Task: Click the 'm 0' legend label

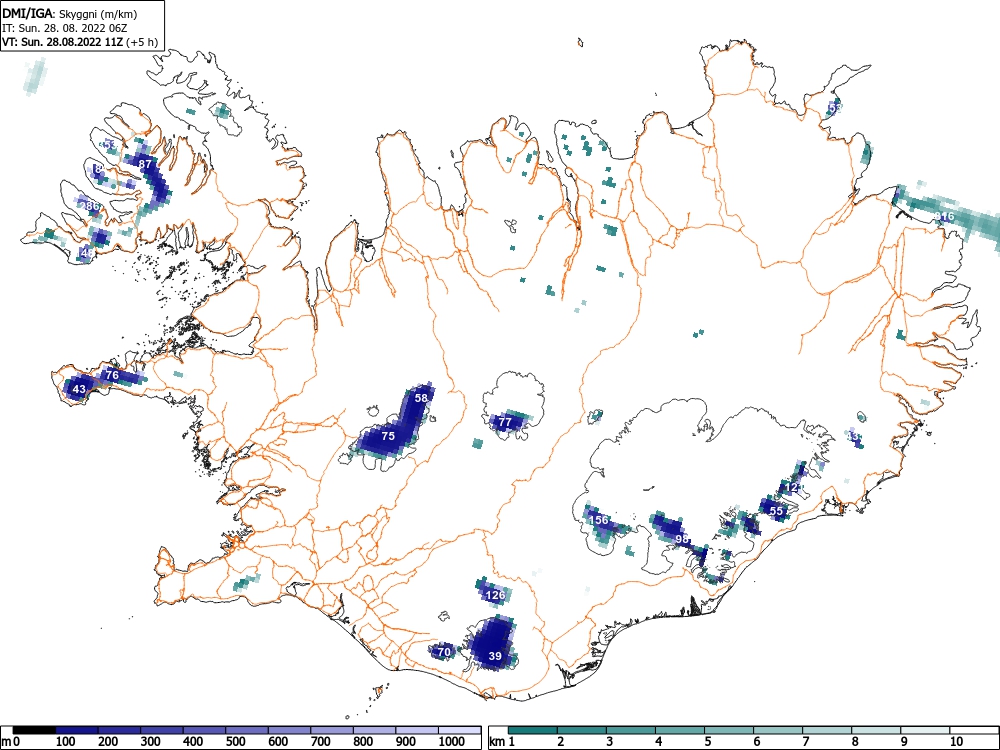Action: pos(11,742)
